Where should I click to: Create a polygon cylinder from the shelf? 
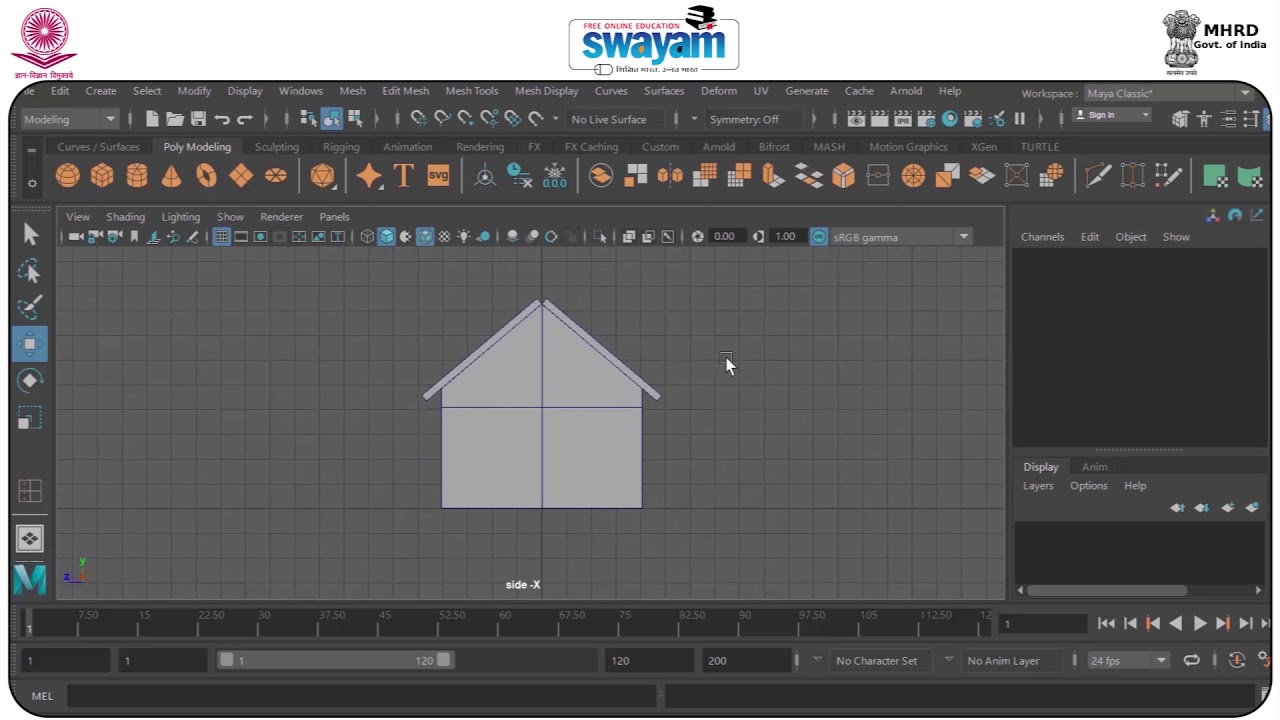[x=137, y=177]
